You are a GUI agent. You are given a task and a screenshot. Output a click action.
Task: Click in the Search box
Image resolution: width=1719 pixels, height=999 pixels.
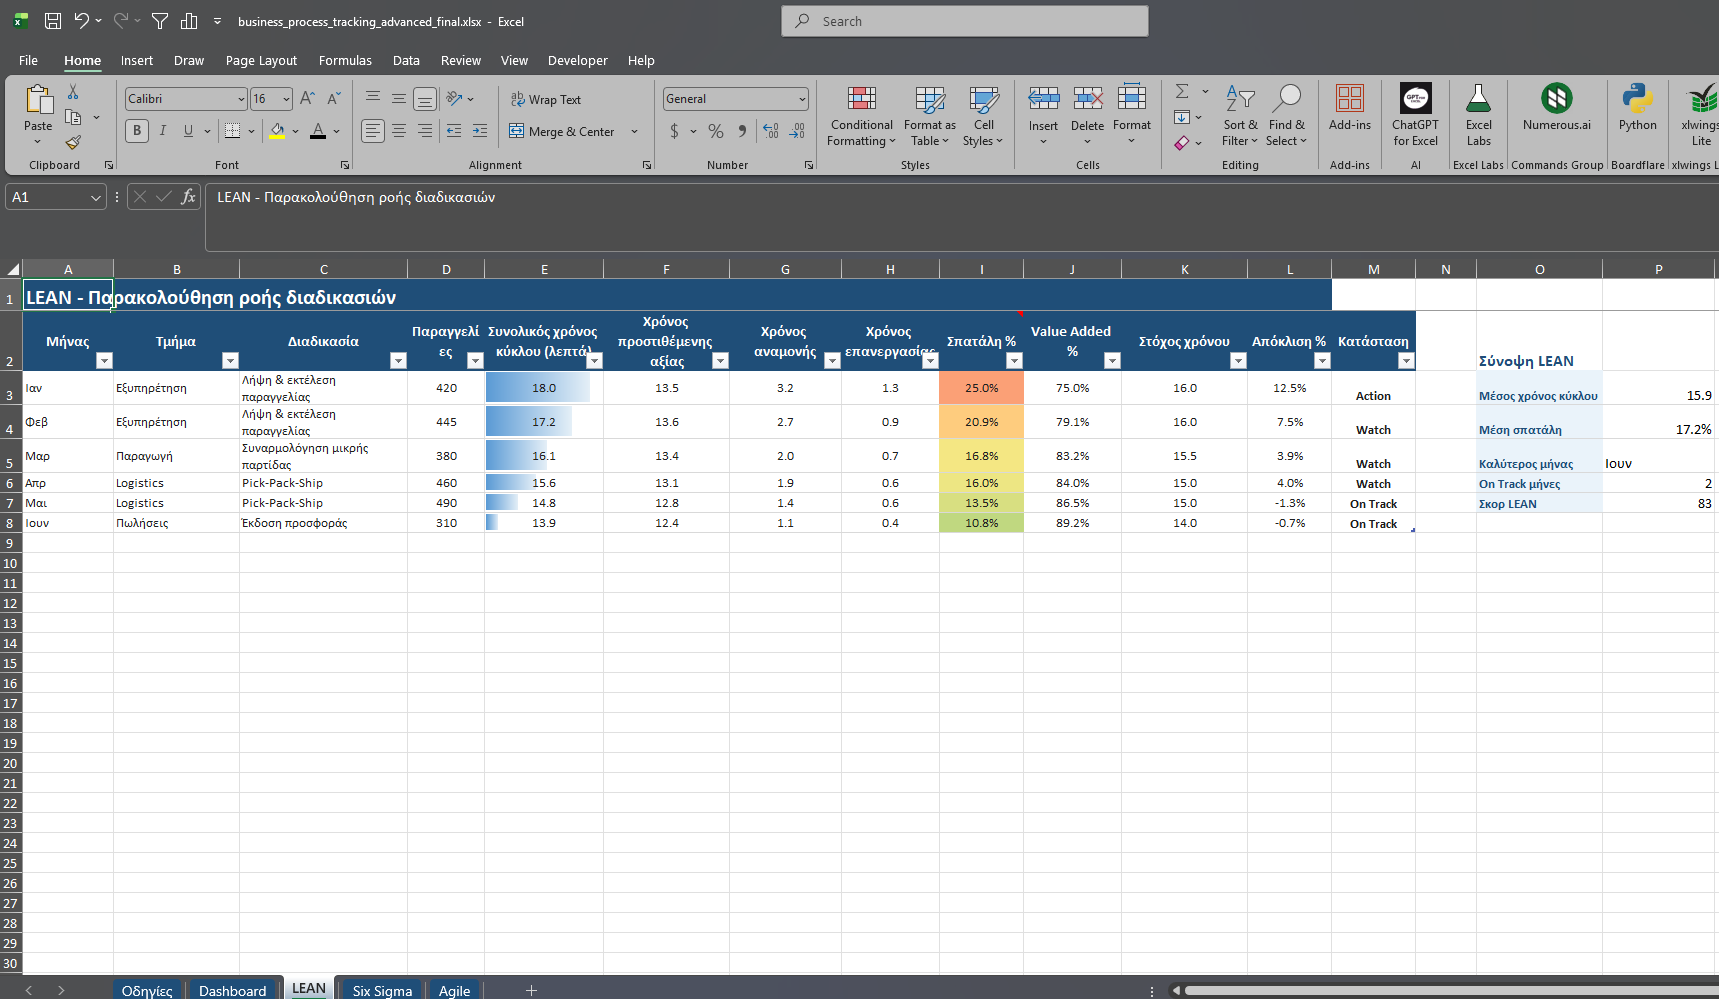pyautogui.click(x=965, y=21)
